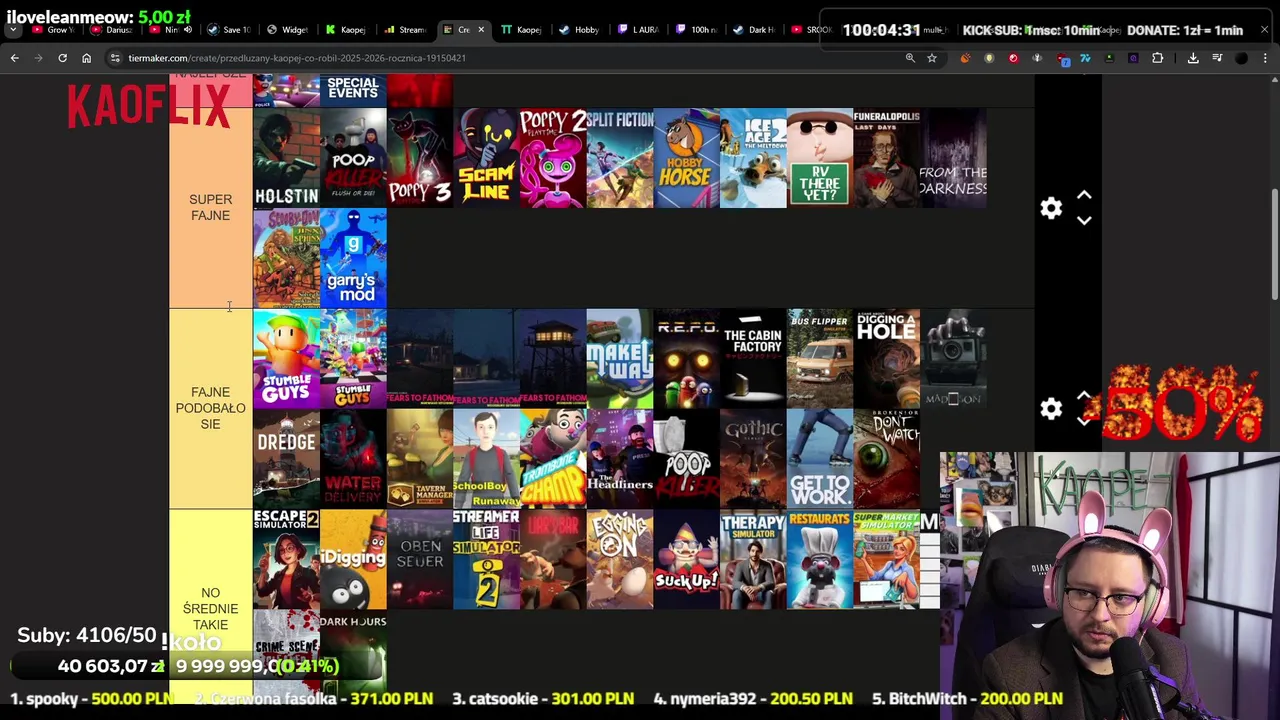Image resolution: width=1280 pixels, height=720 pixels.
Task: Go back in browser history
Action: (x=14, y=58)
